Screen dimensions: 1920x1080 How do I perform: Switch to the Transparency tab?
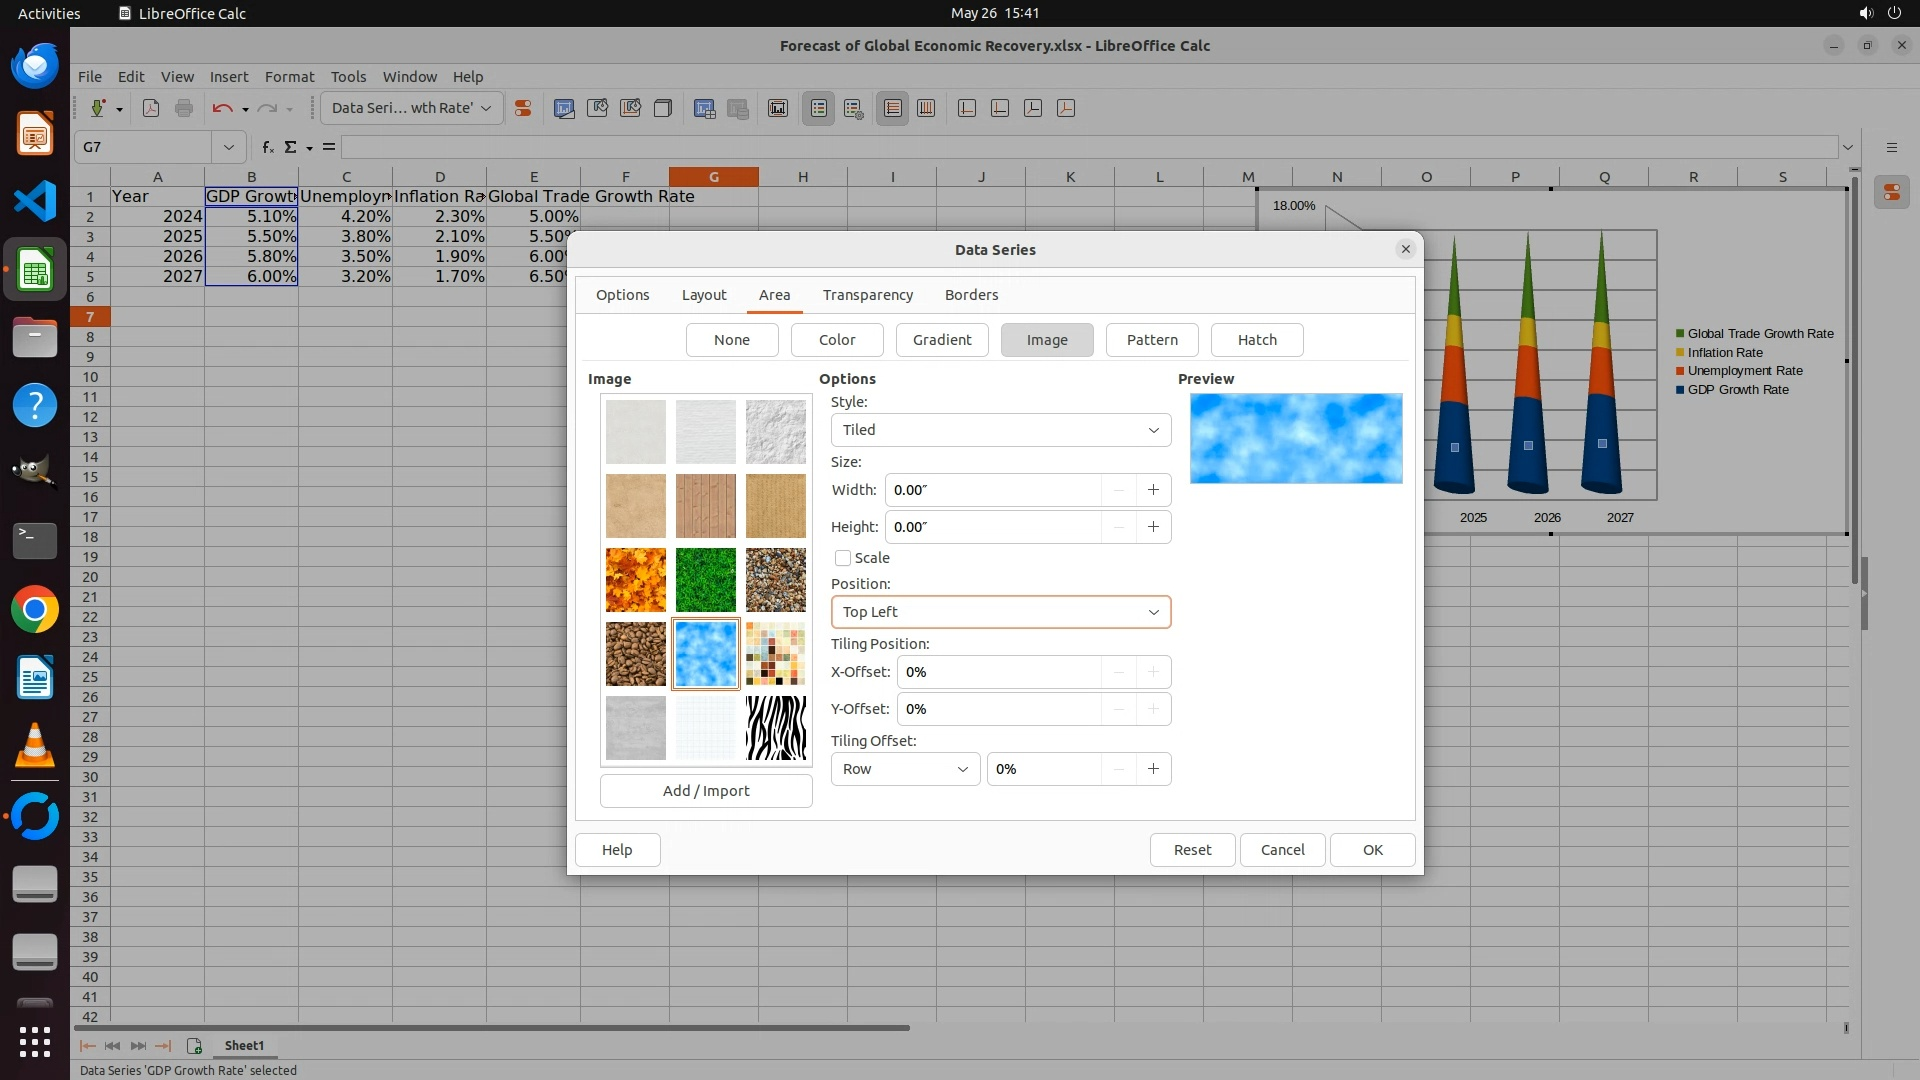[867, 295]
